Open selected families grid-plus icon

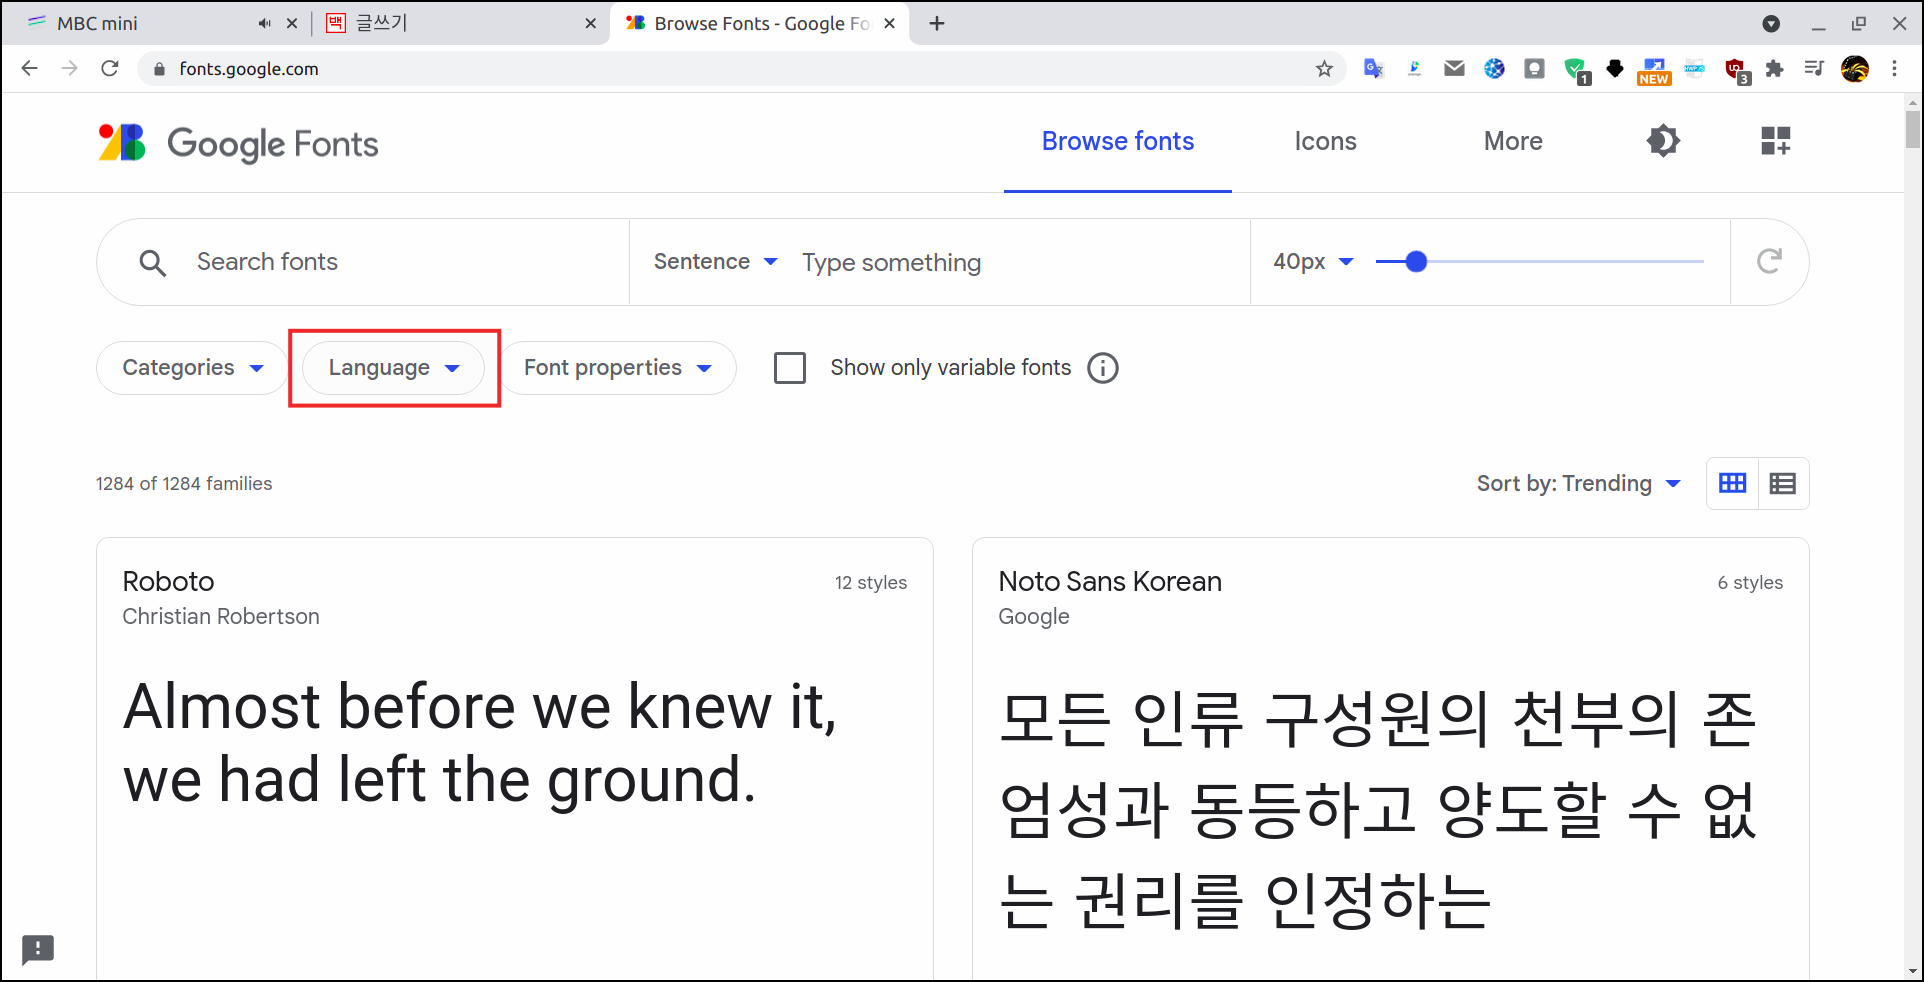pos(1776,141)
